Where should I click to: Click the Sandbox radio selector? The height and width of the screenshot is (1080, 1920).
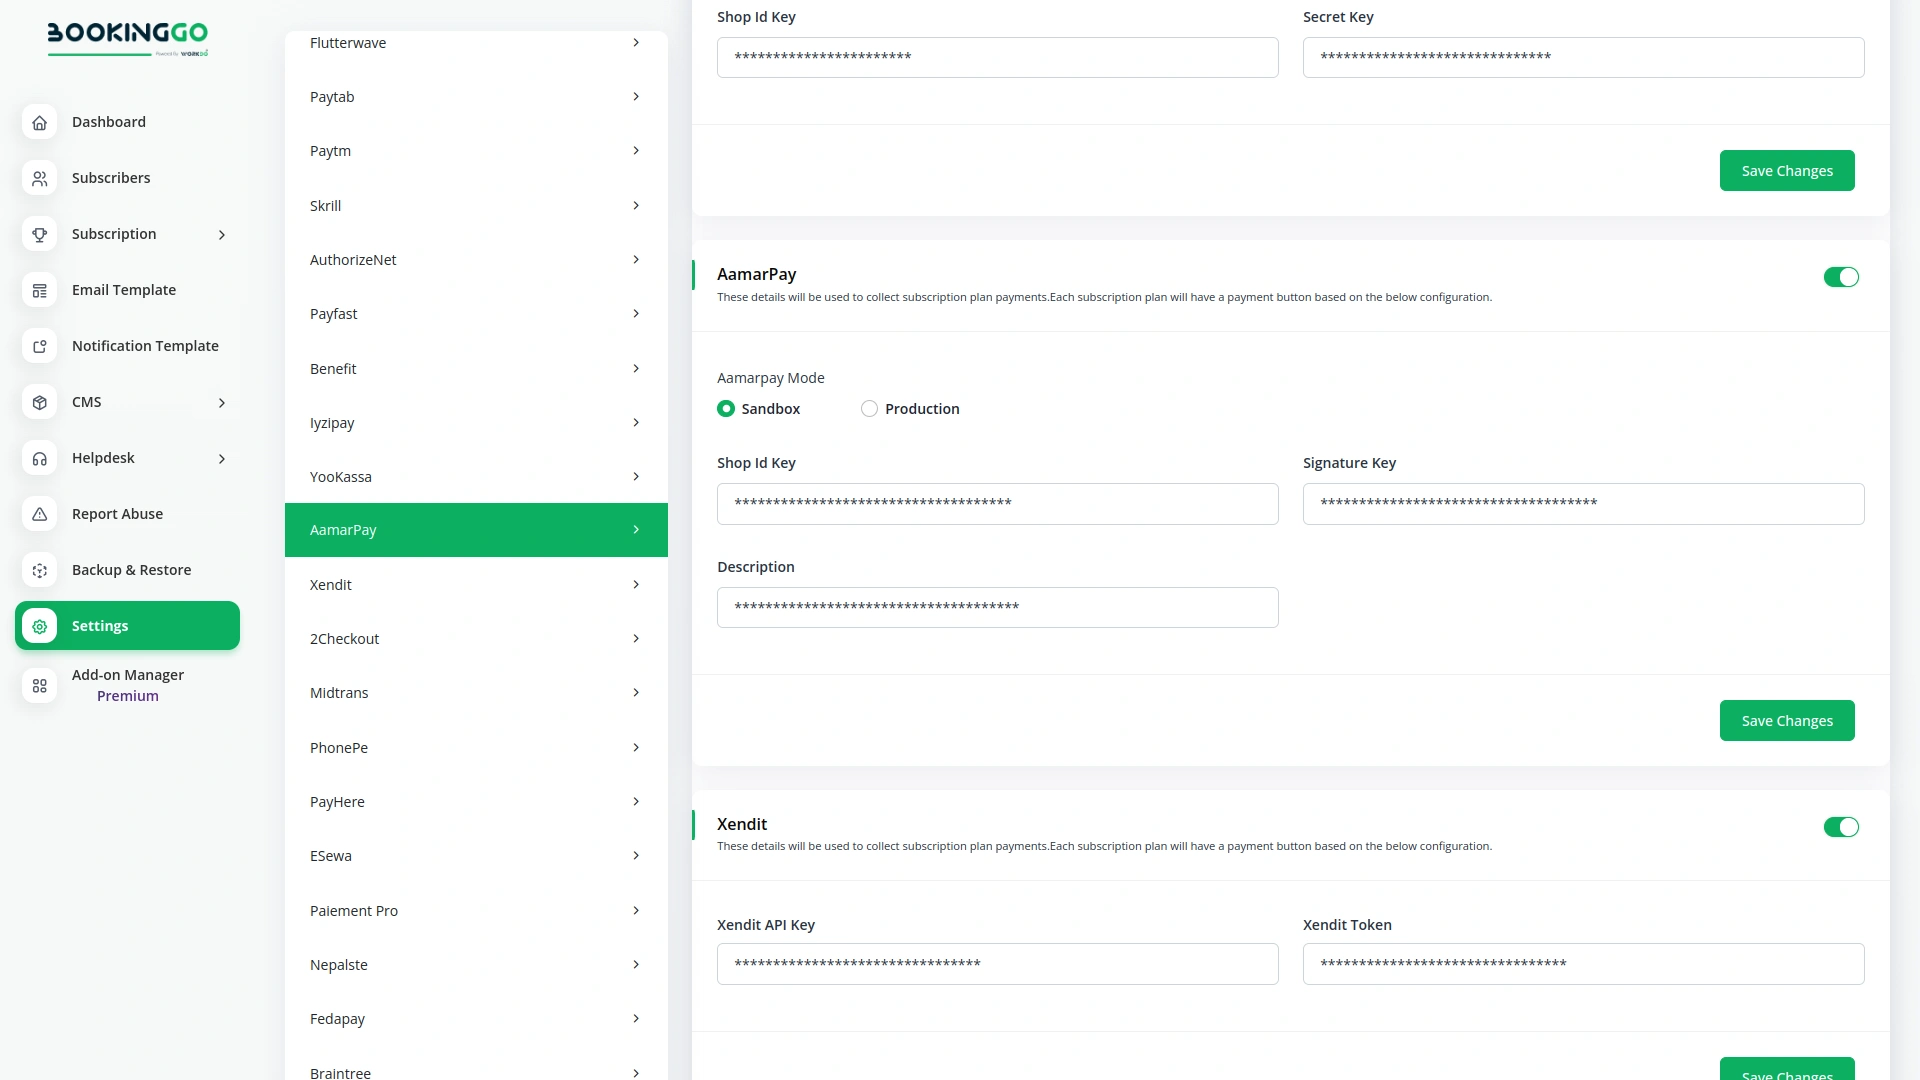[726, 408]
